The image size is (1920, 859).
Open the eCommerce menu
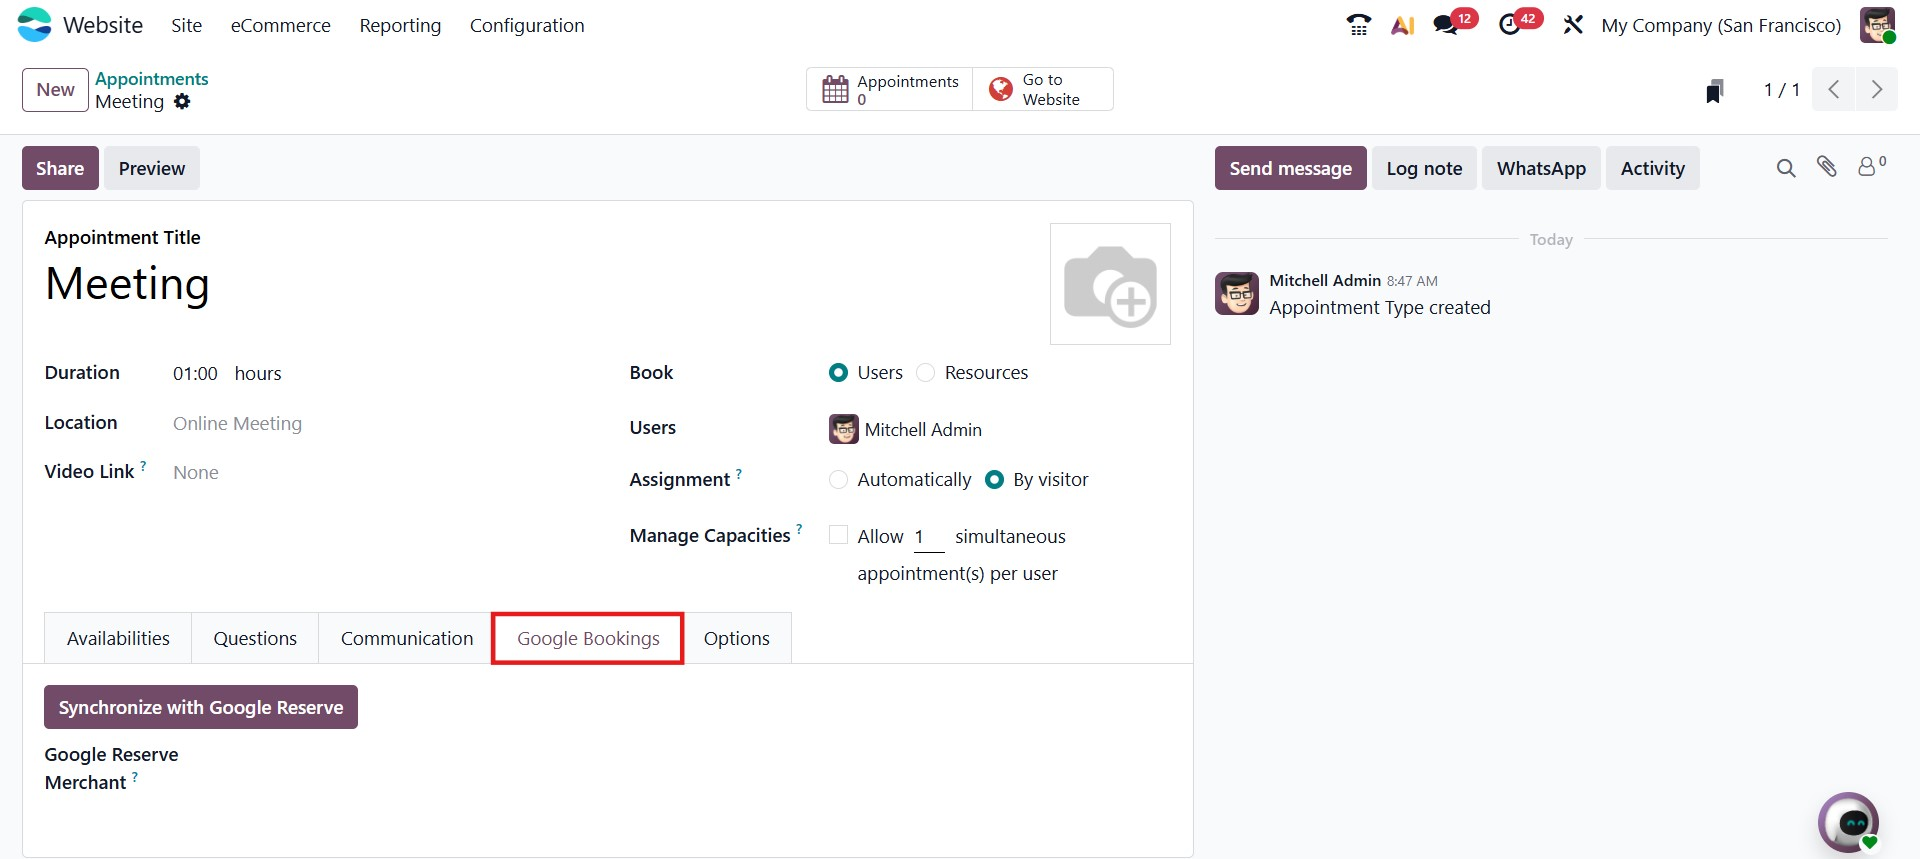280,25
